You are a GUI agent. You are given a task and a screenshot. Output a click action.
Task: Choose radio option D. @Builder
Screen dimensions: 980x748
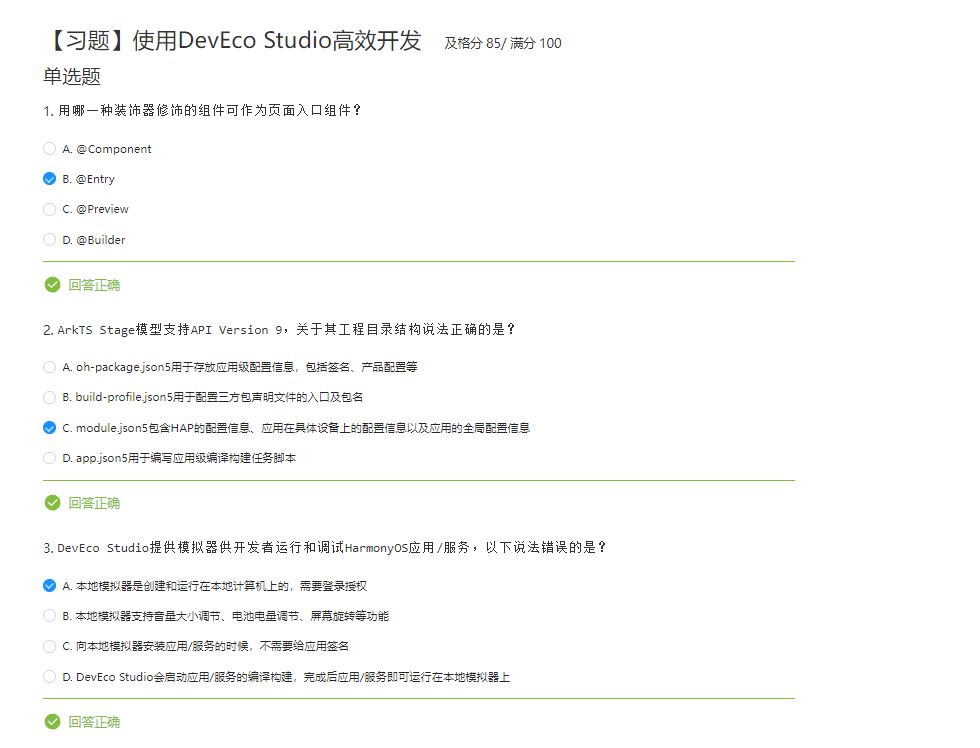pyautogui.click(x=49, y=239)
